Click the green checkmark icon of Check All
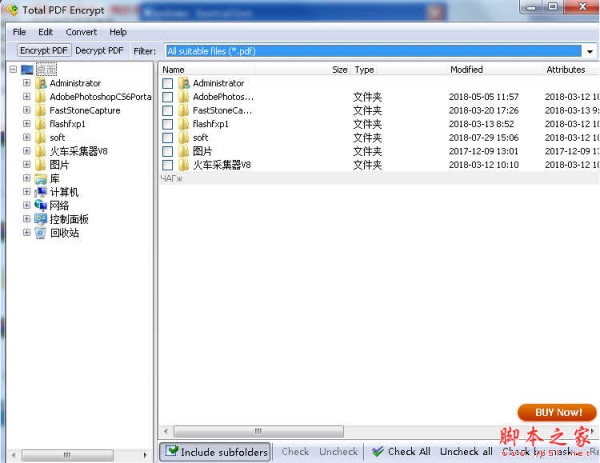This screenshot has width=600, height=463. tap(378, 452)
